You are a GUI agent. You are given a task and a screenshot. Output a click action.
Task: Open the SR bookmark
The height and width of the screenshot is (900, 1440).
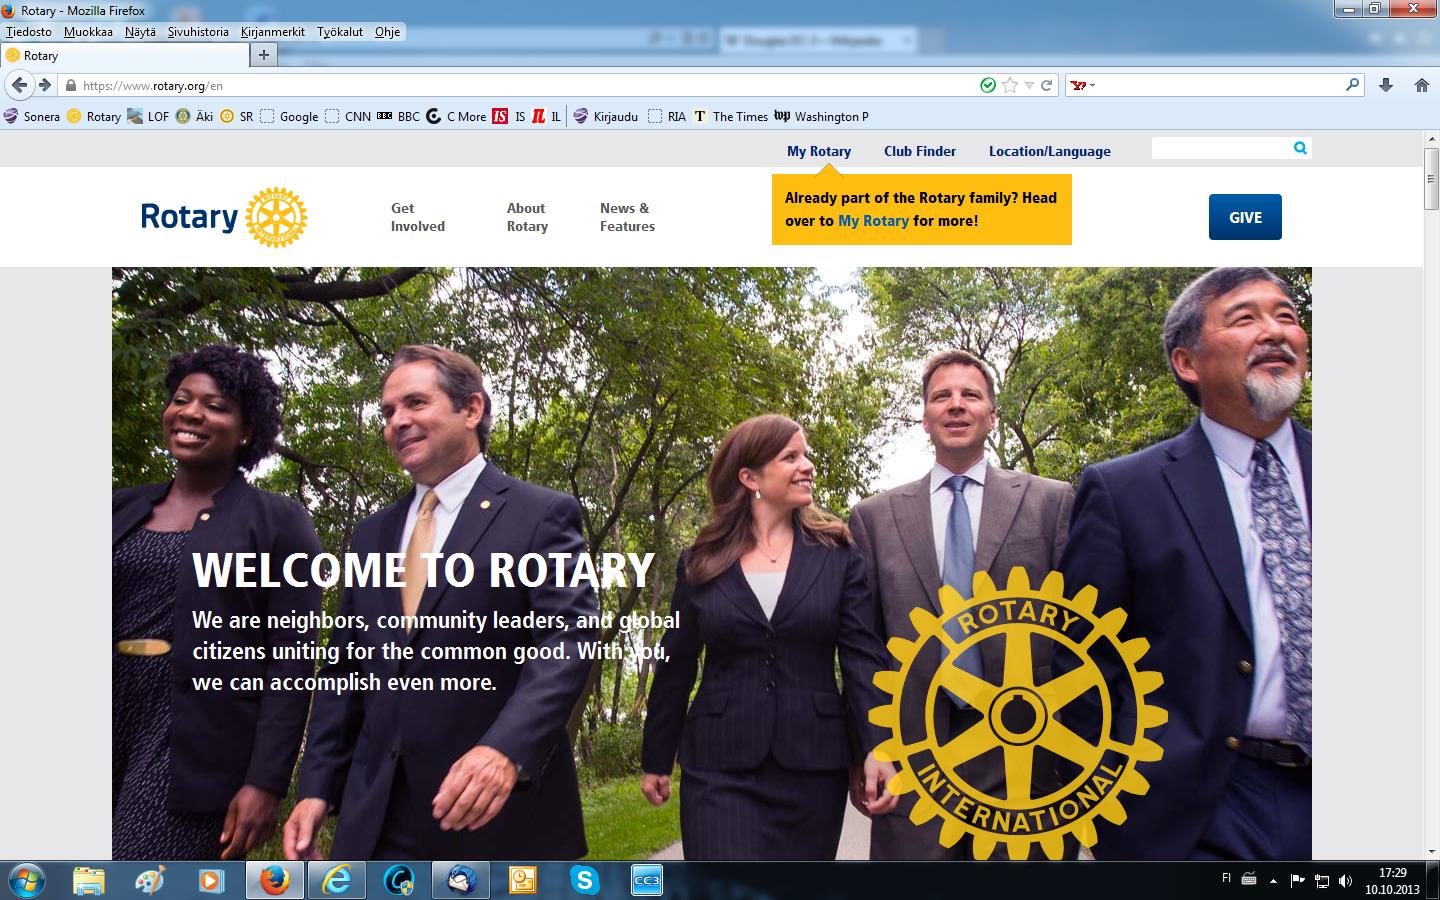pos(237,116)
